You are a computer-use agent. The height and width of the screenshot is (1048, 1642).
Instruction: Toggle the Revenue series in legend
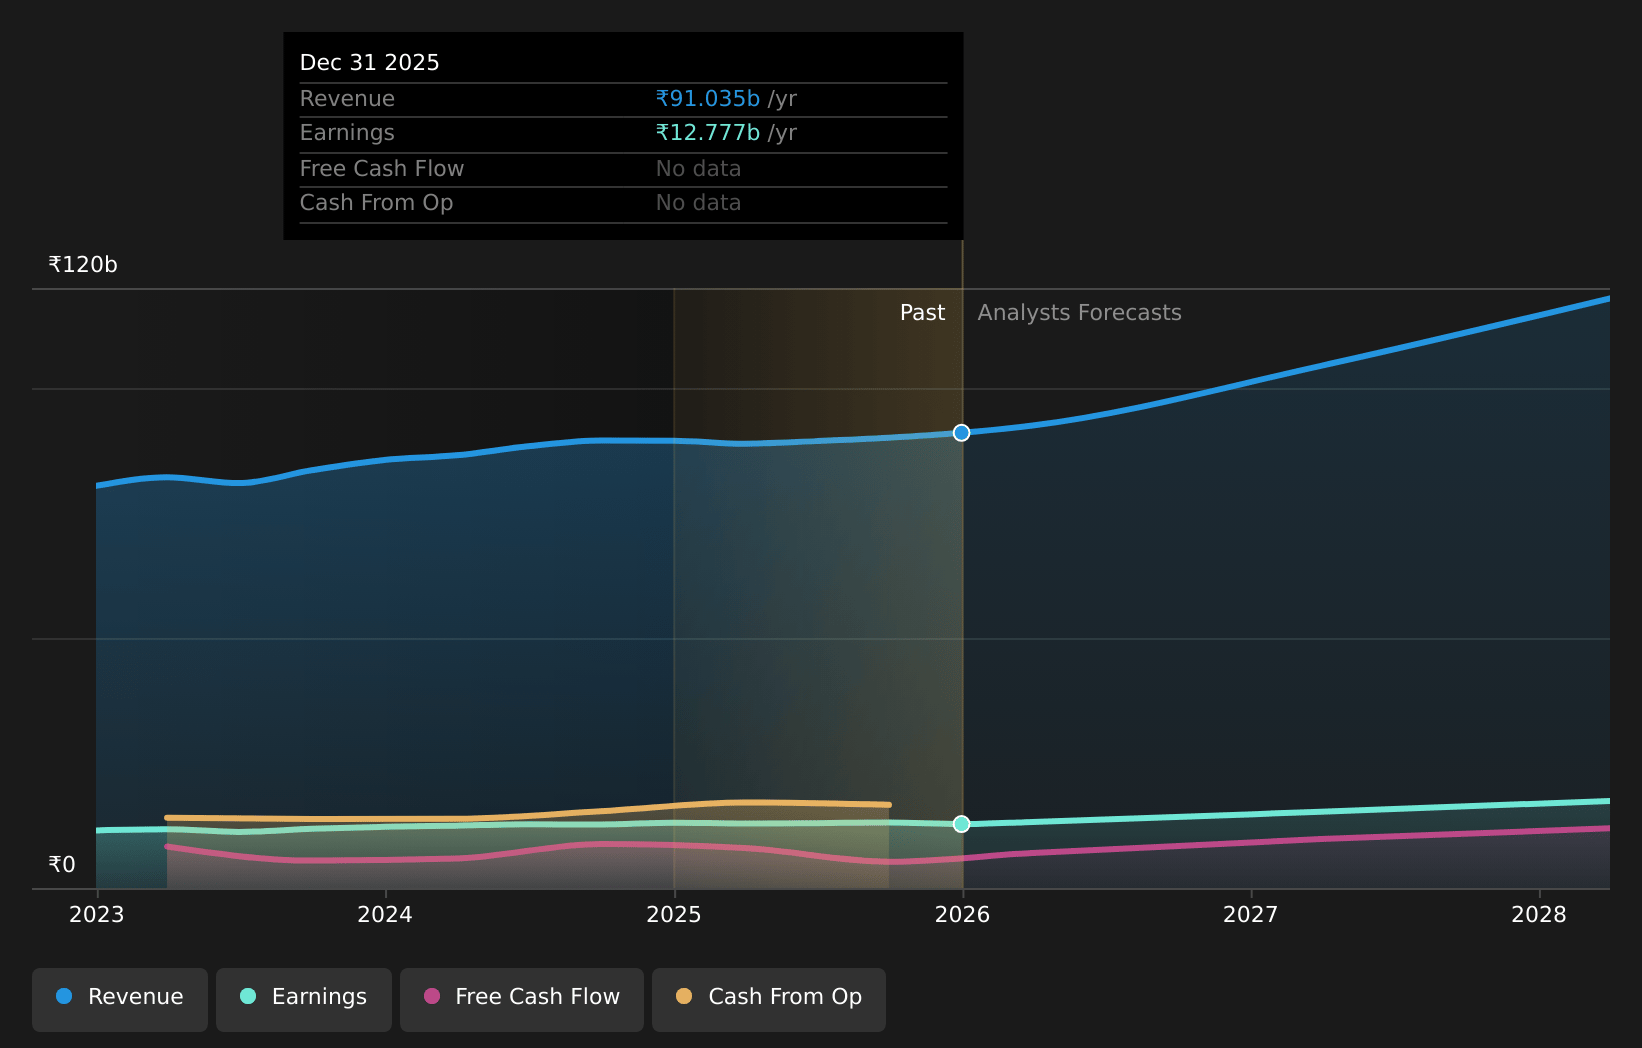point(120,998)
